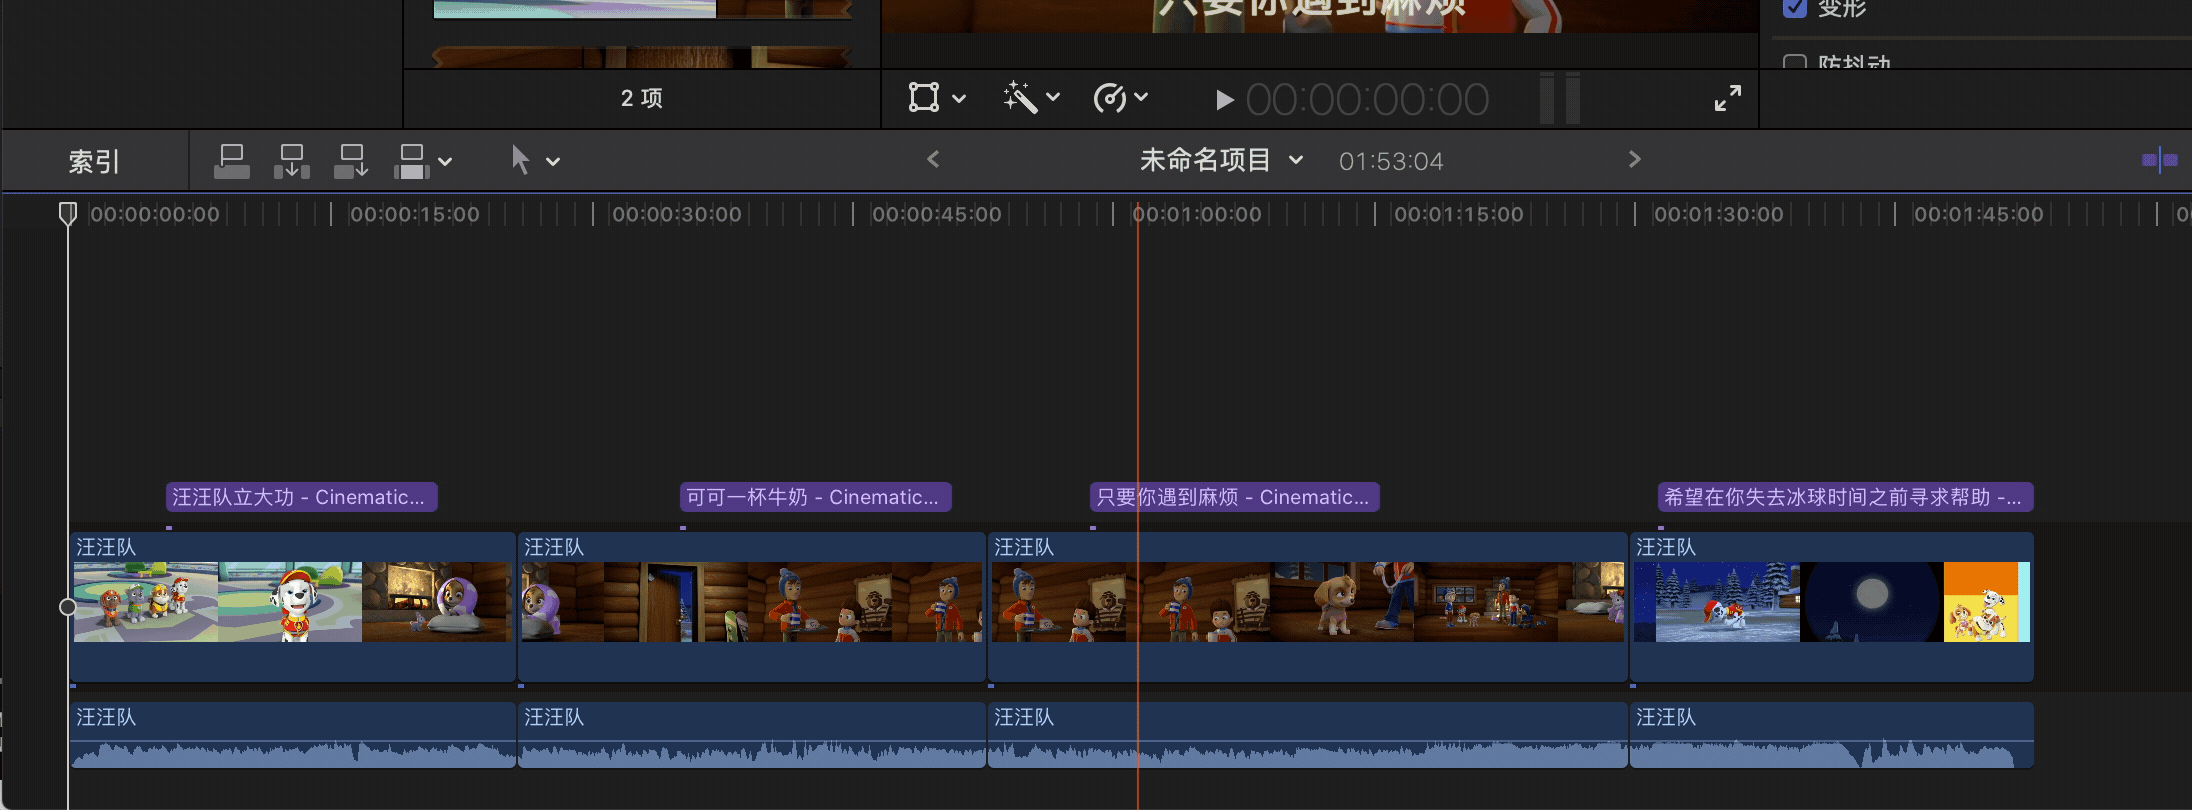Image resolution: width=2192 pixels, height=810 pixels.
Task: Select the arrow Select tool
Action: click(520, 160)
